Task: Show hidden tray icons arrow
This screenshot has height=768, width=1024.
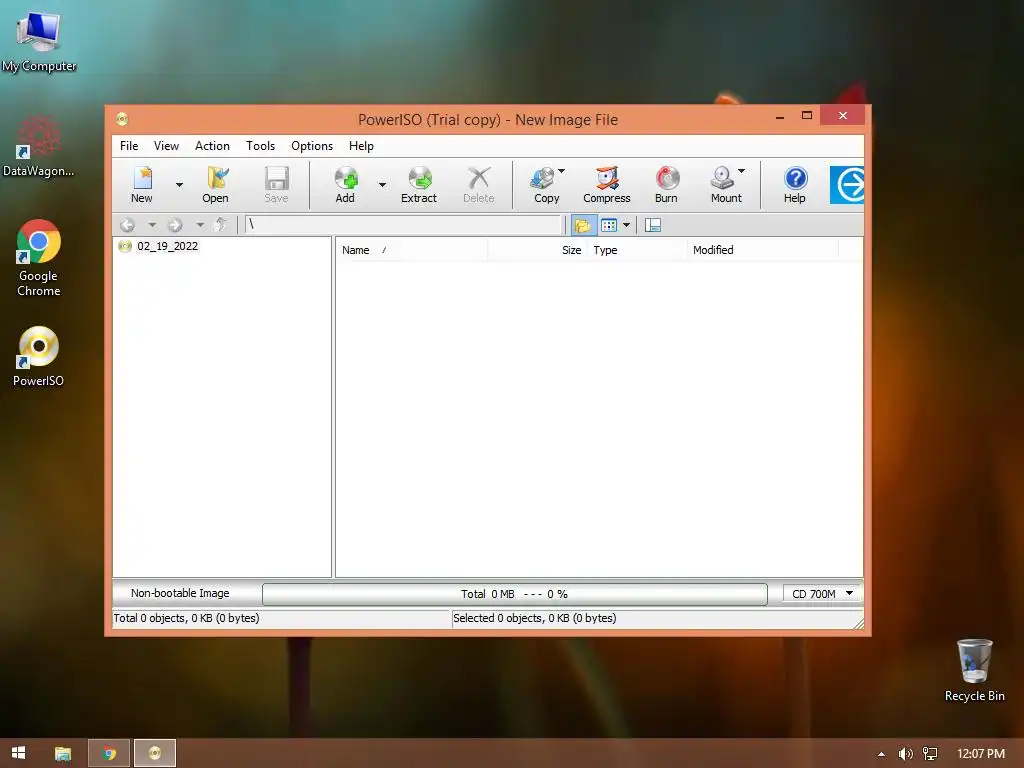Action: pos(881,754)
